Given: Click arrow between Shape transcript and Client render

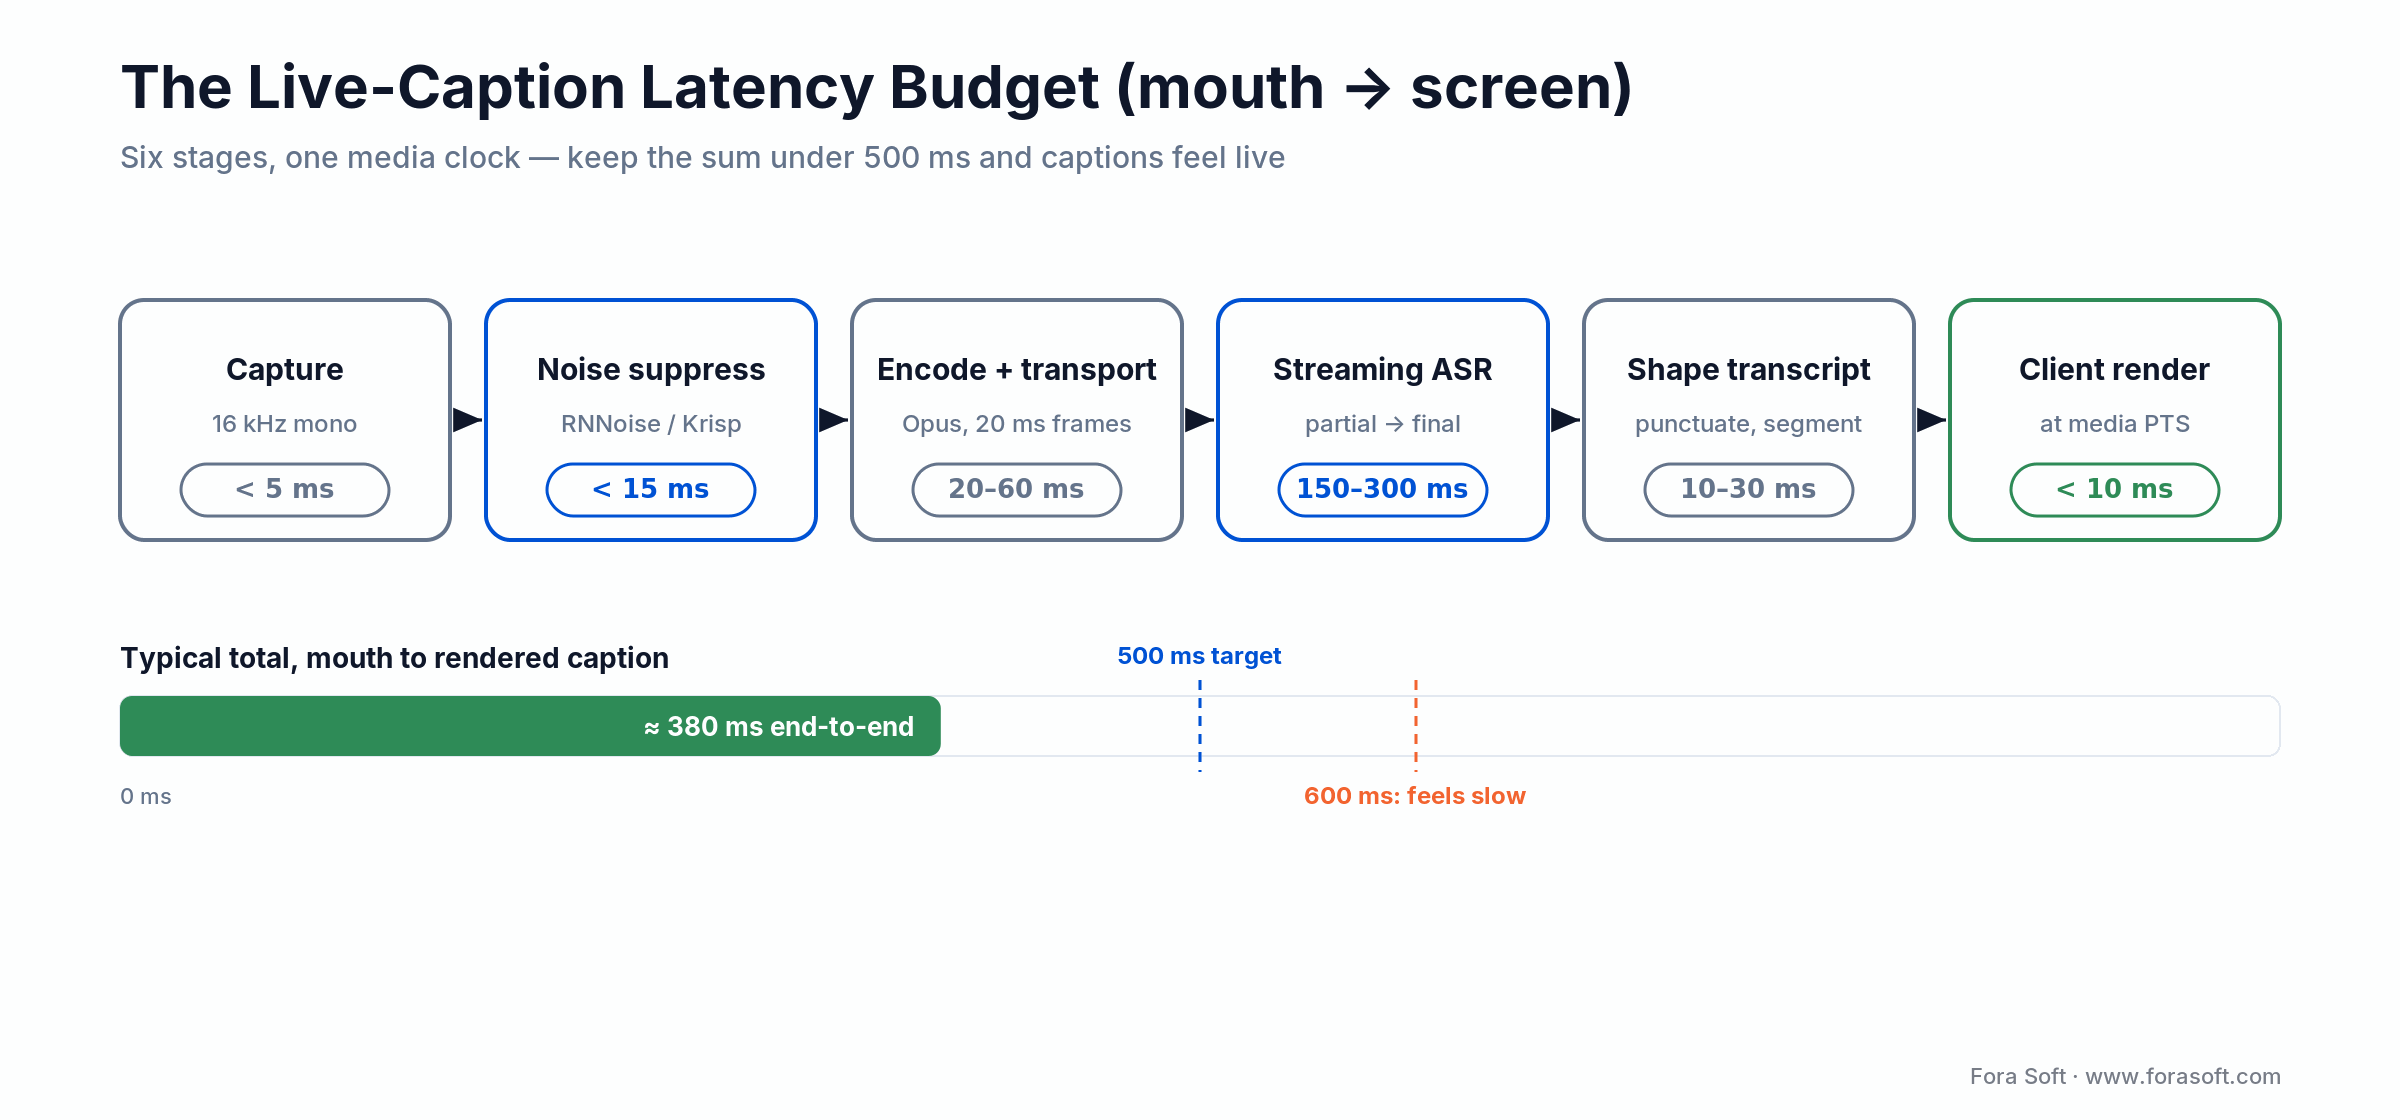Looking at the screenshot, I should tap(1931, 420).
